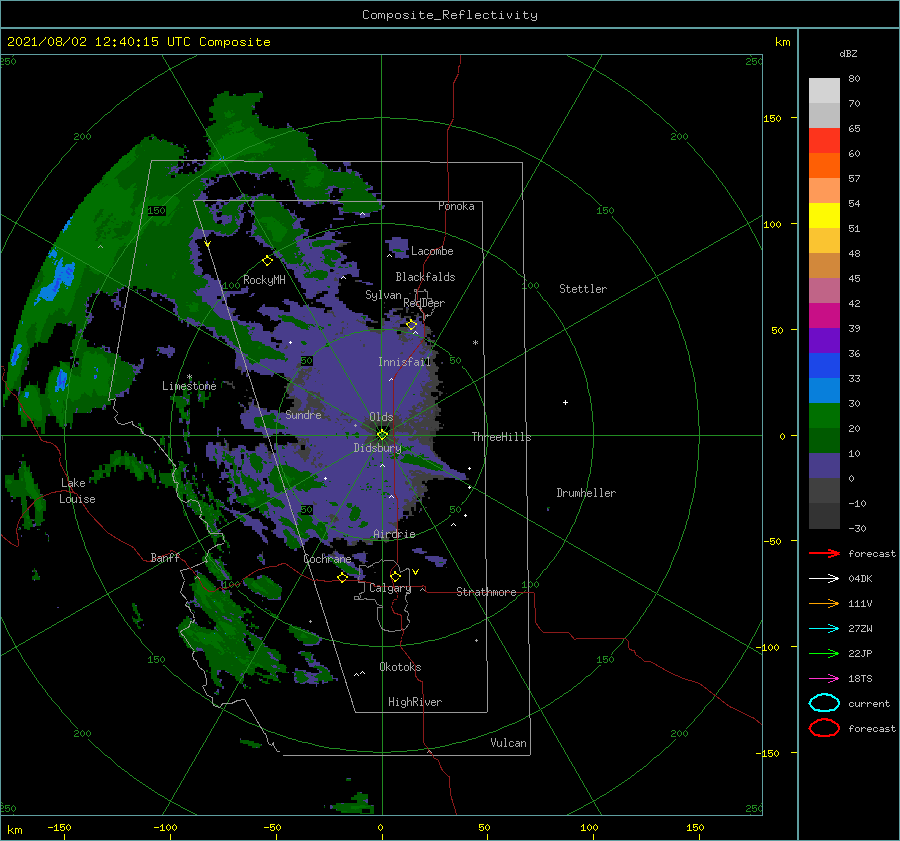The width and height of the screenshot is (900, 841).
Task: Click the Innisfail city label
Action: click(x=404, y=362)
